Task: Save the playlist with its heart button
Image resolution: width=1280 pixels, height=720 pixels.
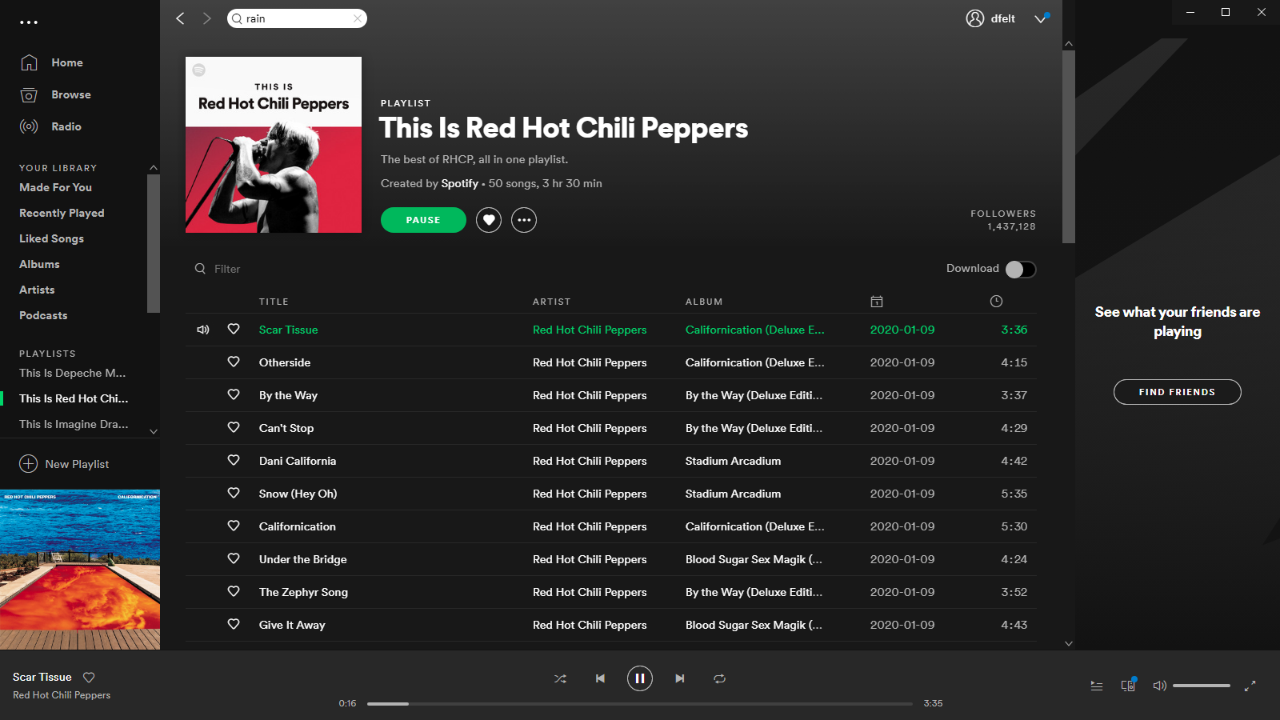Action: point(489,220)
